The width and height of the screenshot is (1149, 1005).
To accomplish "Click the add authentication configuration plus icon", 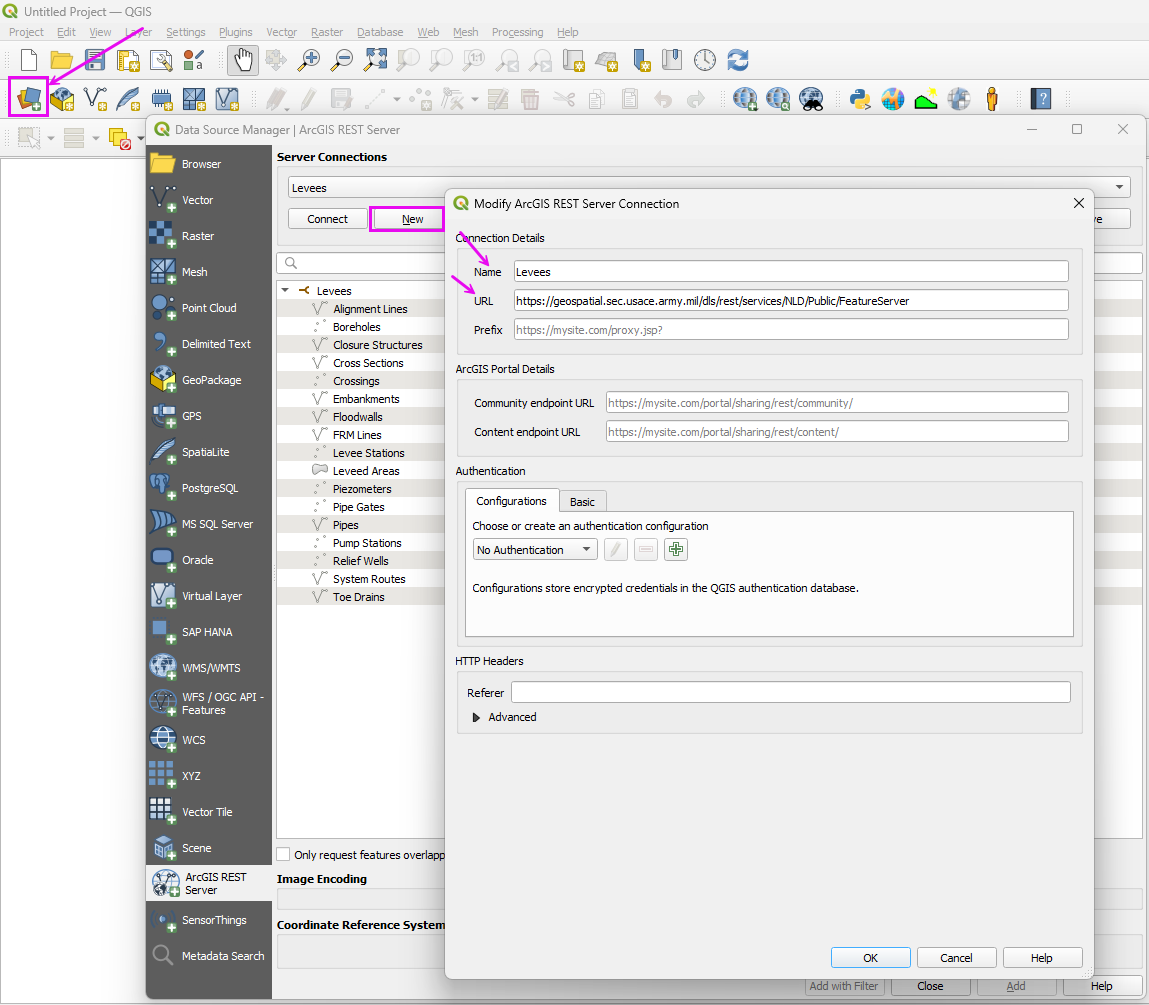I will (x=676, y=549).
